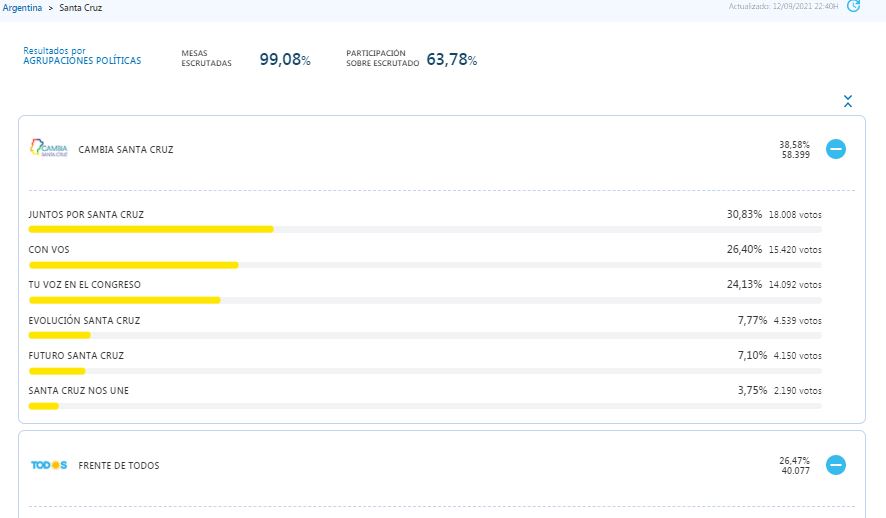
Task: Click the 15.420 votos count
Action: pos(795,250)
